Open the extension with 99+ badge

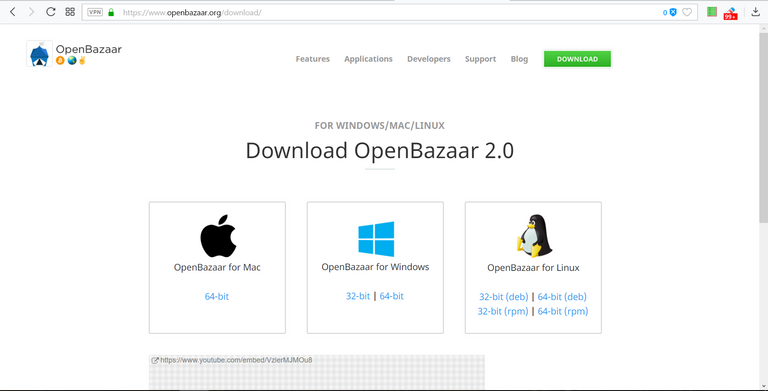(730, 13)
